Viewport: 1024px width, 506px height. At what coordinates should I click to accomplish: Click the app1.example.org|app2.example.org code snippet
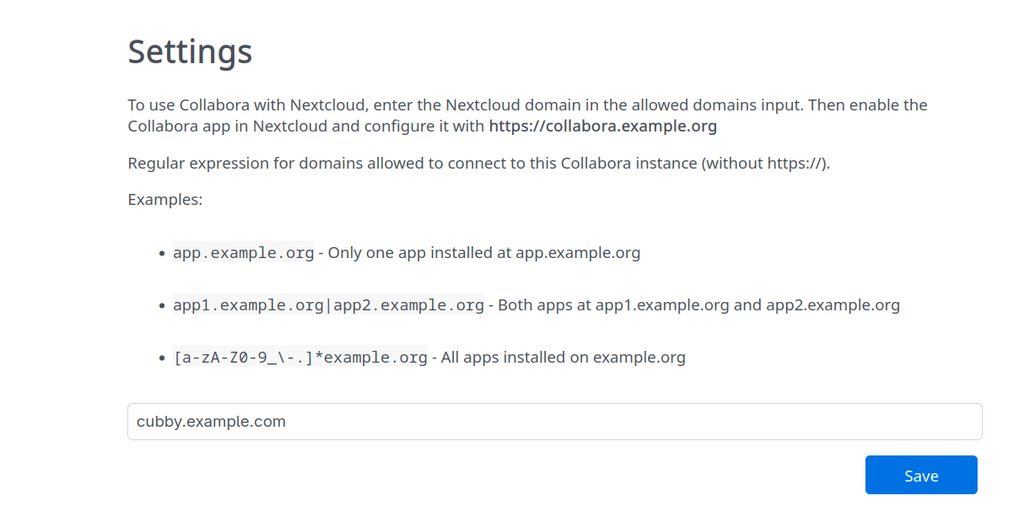tap(328, 305)
